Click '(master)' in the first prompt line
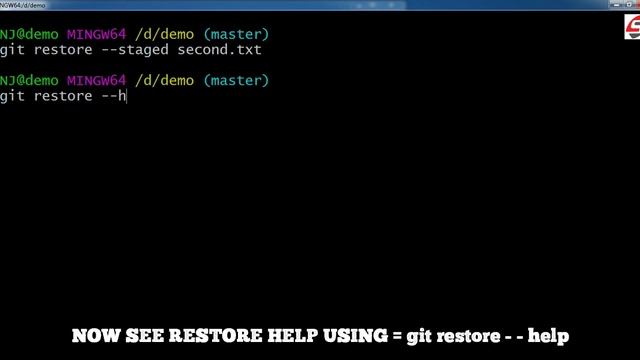This screenshot has width=640, height=360. tap(236, 34)
